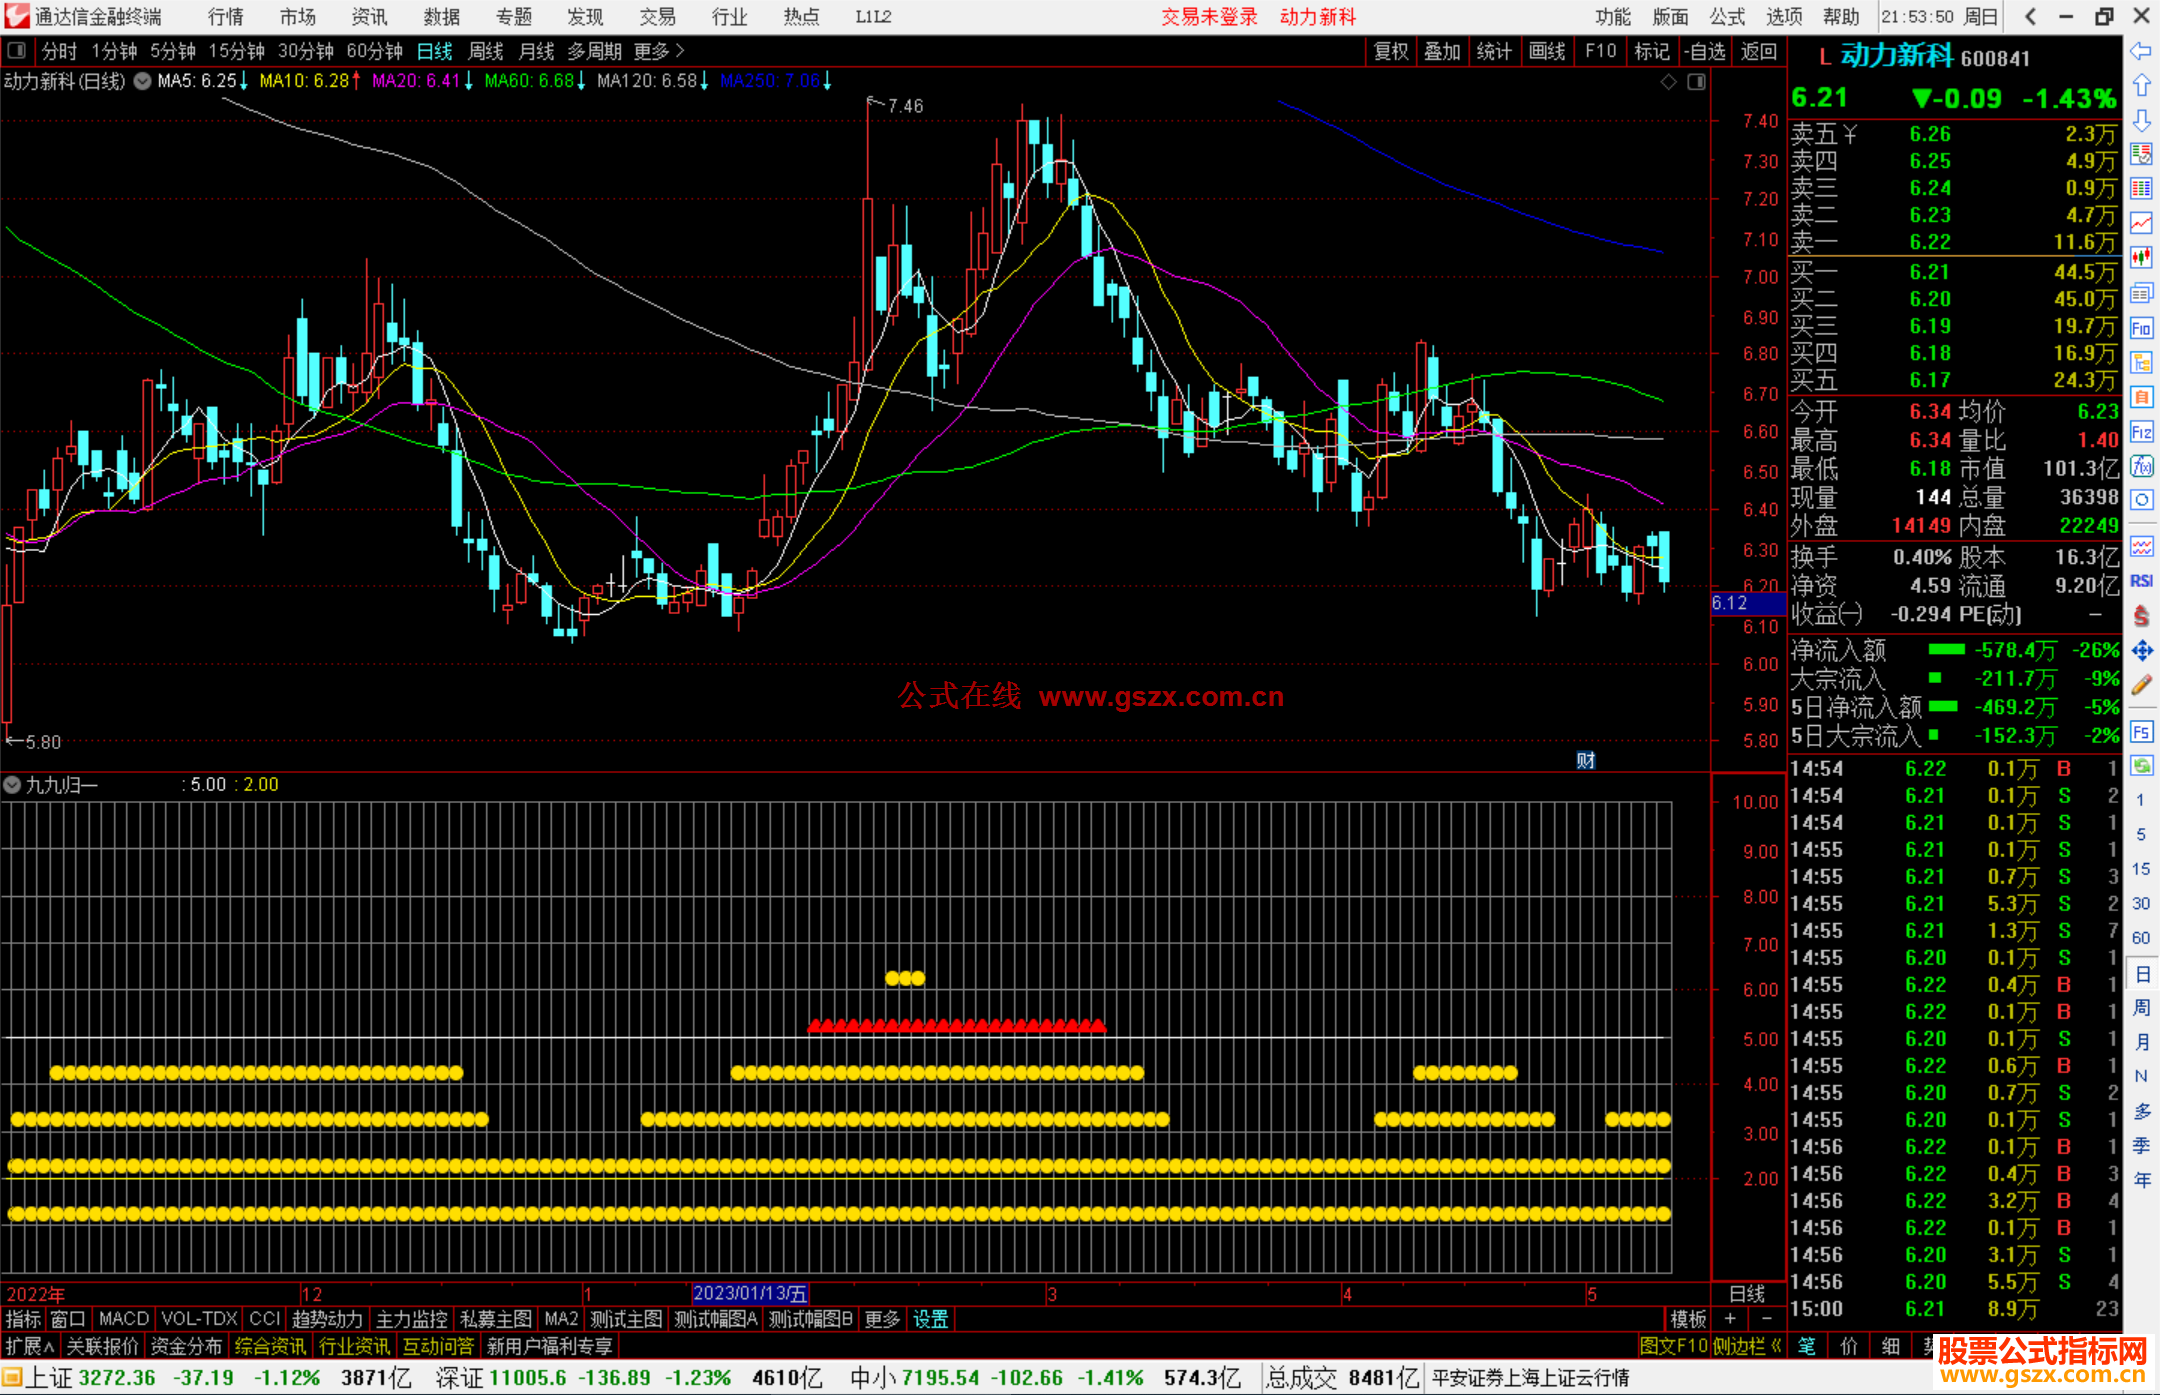
Task: Click the green refresh icon in sidebar
Action: coord(2141,766)
